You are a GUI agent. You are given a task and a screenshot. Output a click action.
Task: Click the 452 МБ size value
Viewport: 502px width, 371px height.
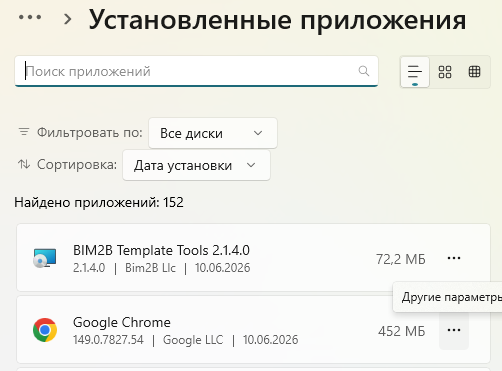[402, 331]
